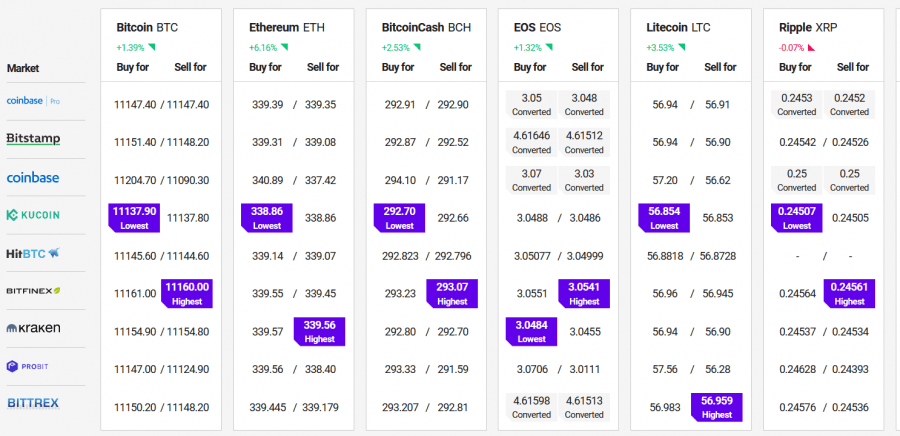Select the Bitcoin price 11151.40

point(135,142)
